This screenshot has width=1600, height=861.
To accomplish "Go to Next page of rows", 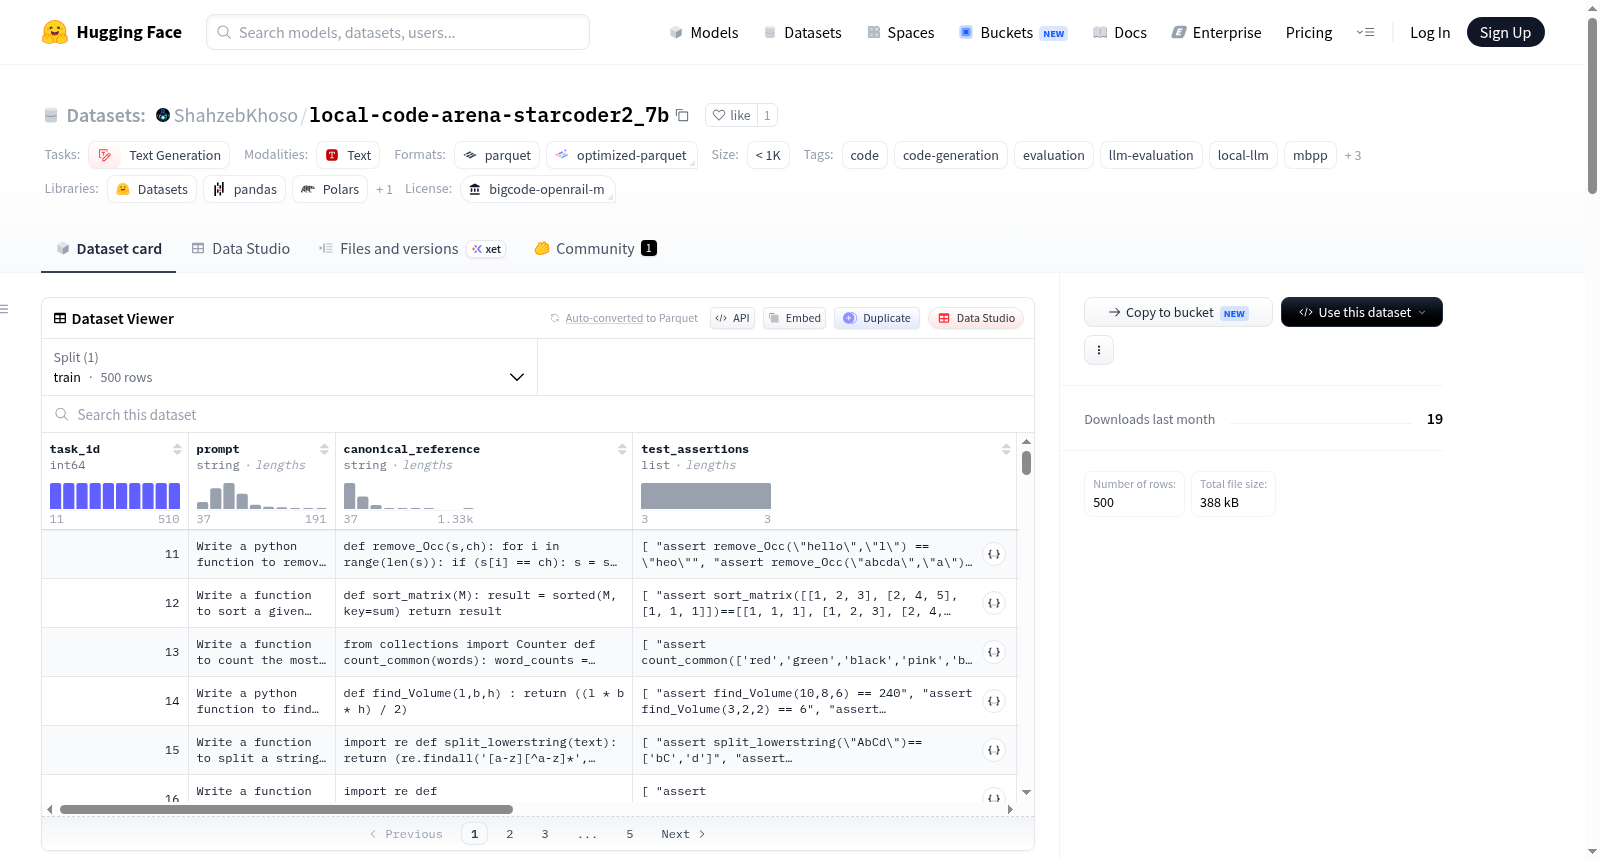I will coord(683,834).
